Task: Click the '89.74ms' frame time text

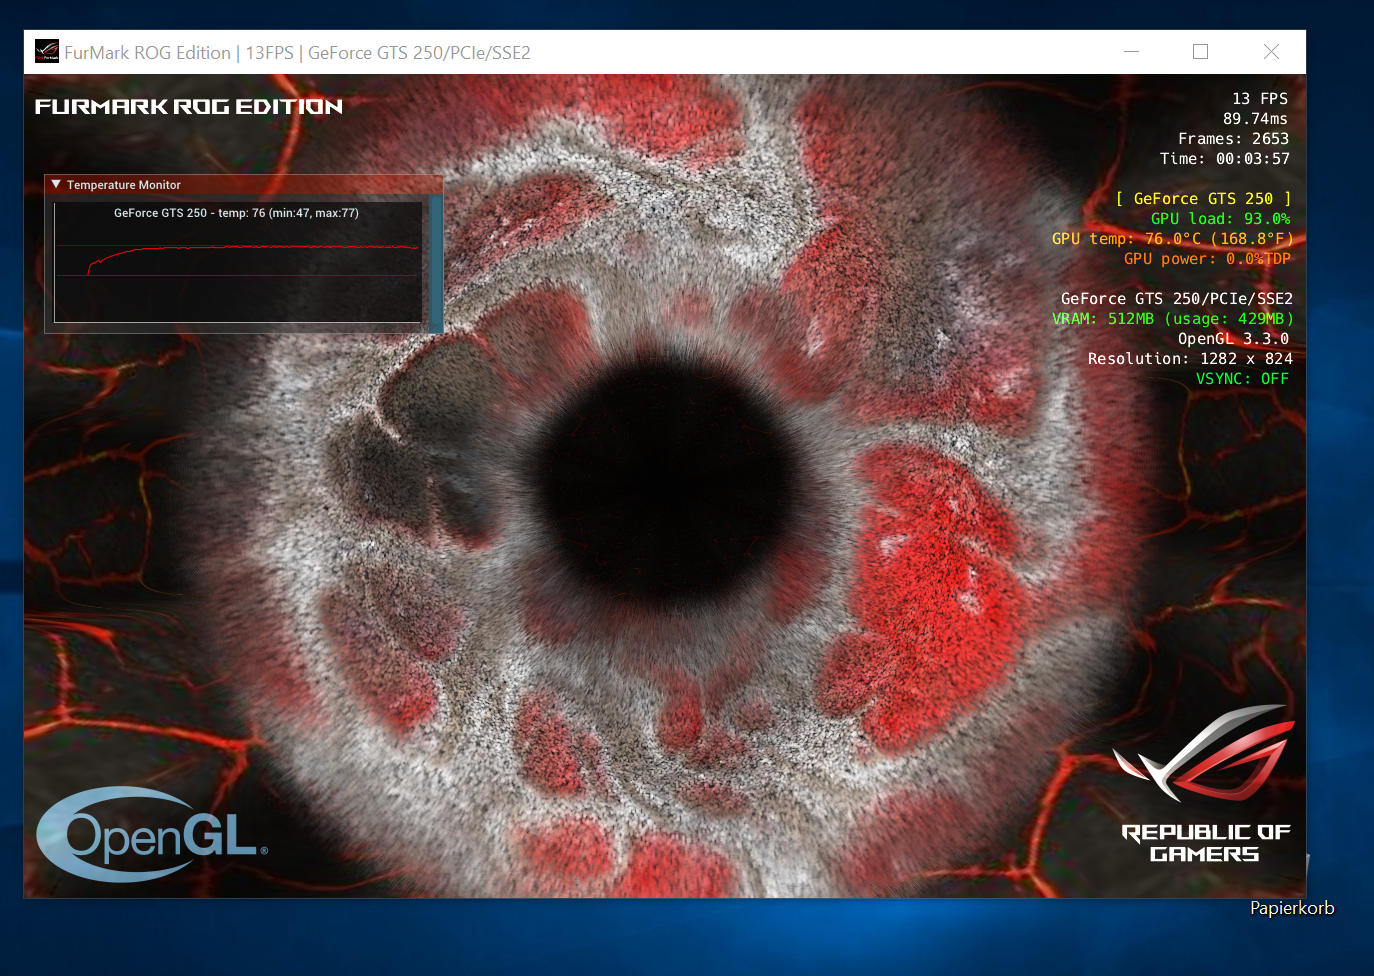Action: point(1255,119)
